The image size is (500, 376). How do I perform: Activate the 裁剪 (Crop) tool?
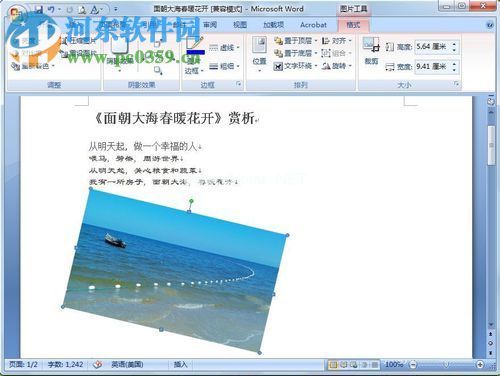(x=371, y=51)
